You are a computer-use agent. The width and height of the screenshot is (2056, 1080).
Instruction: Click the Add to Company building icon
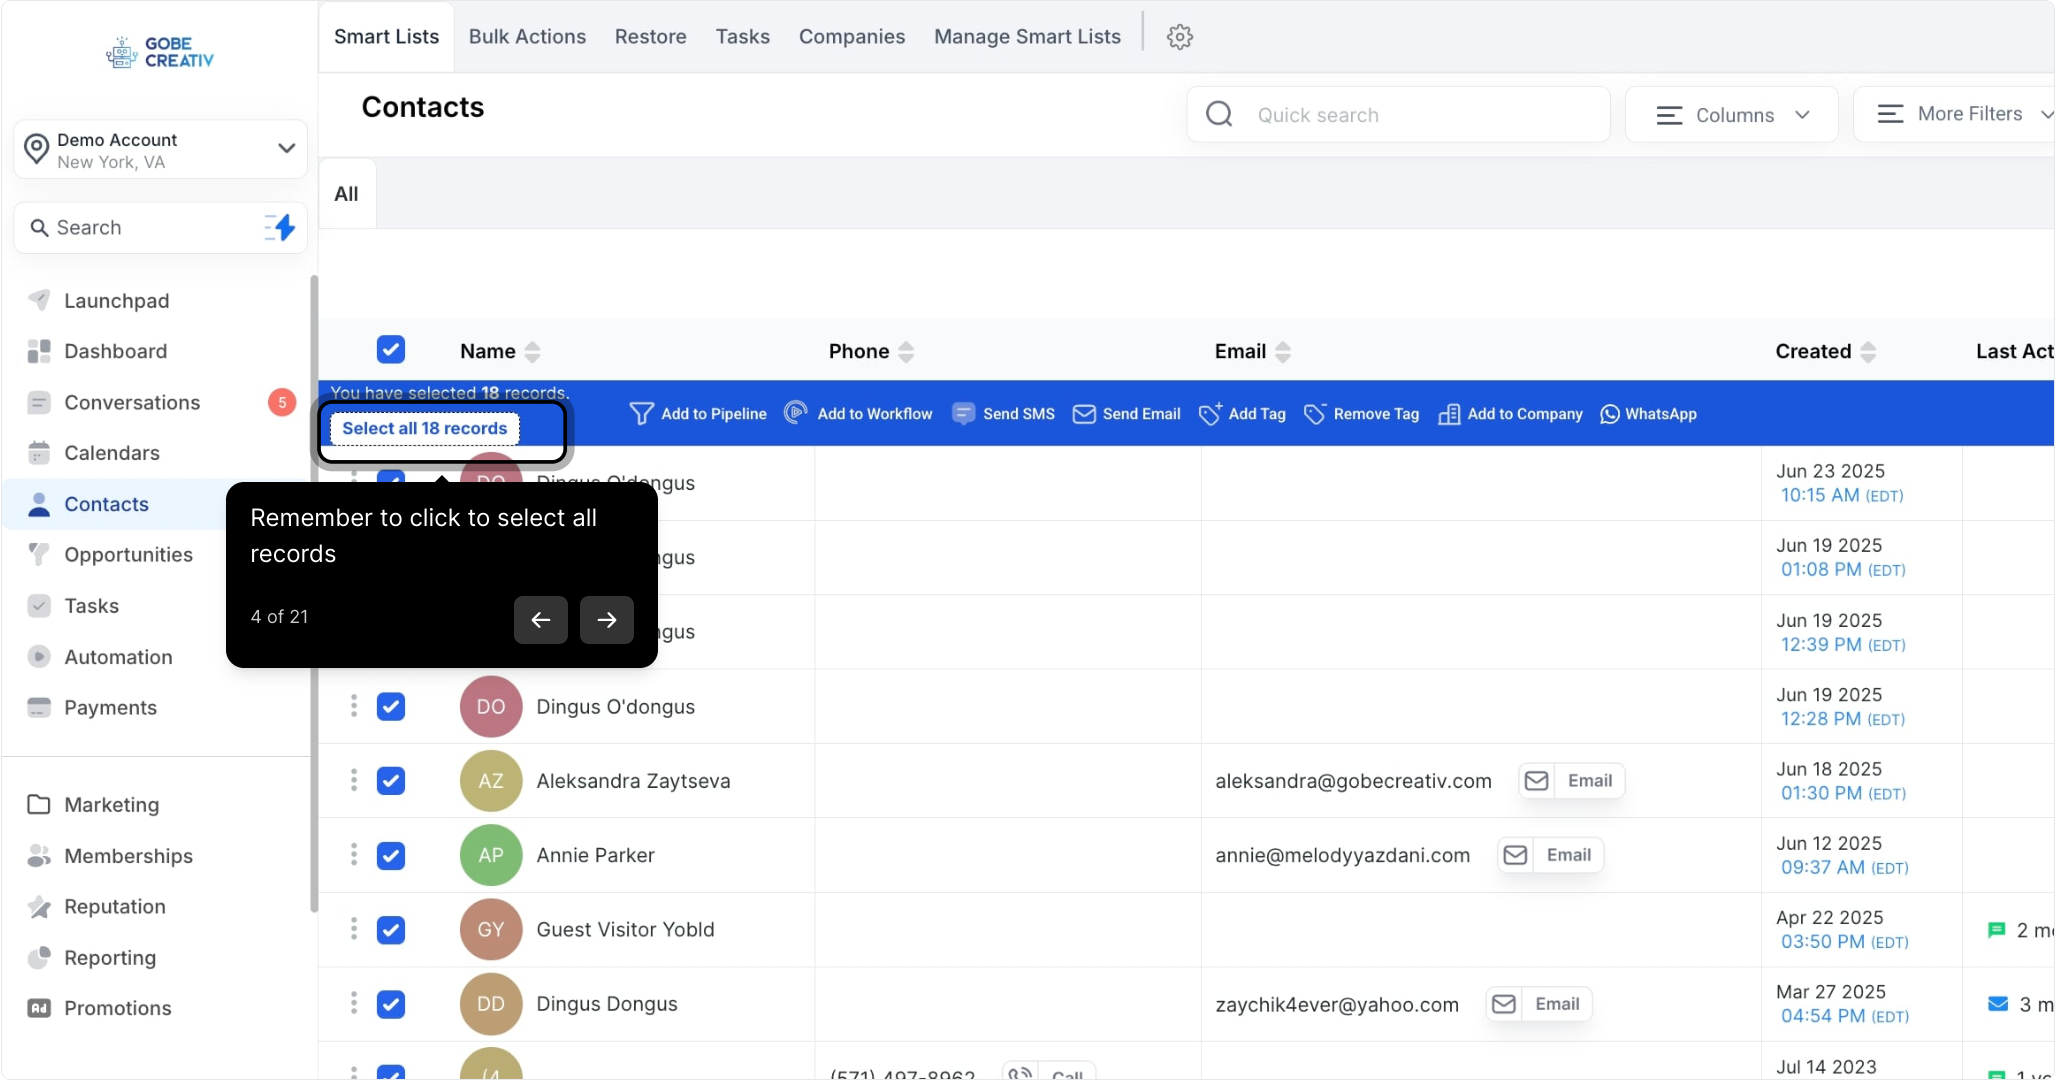click(x=1448, y=414)
